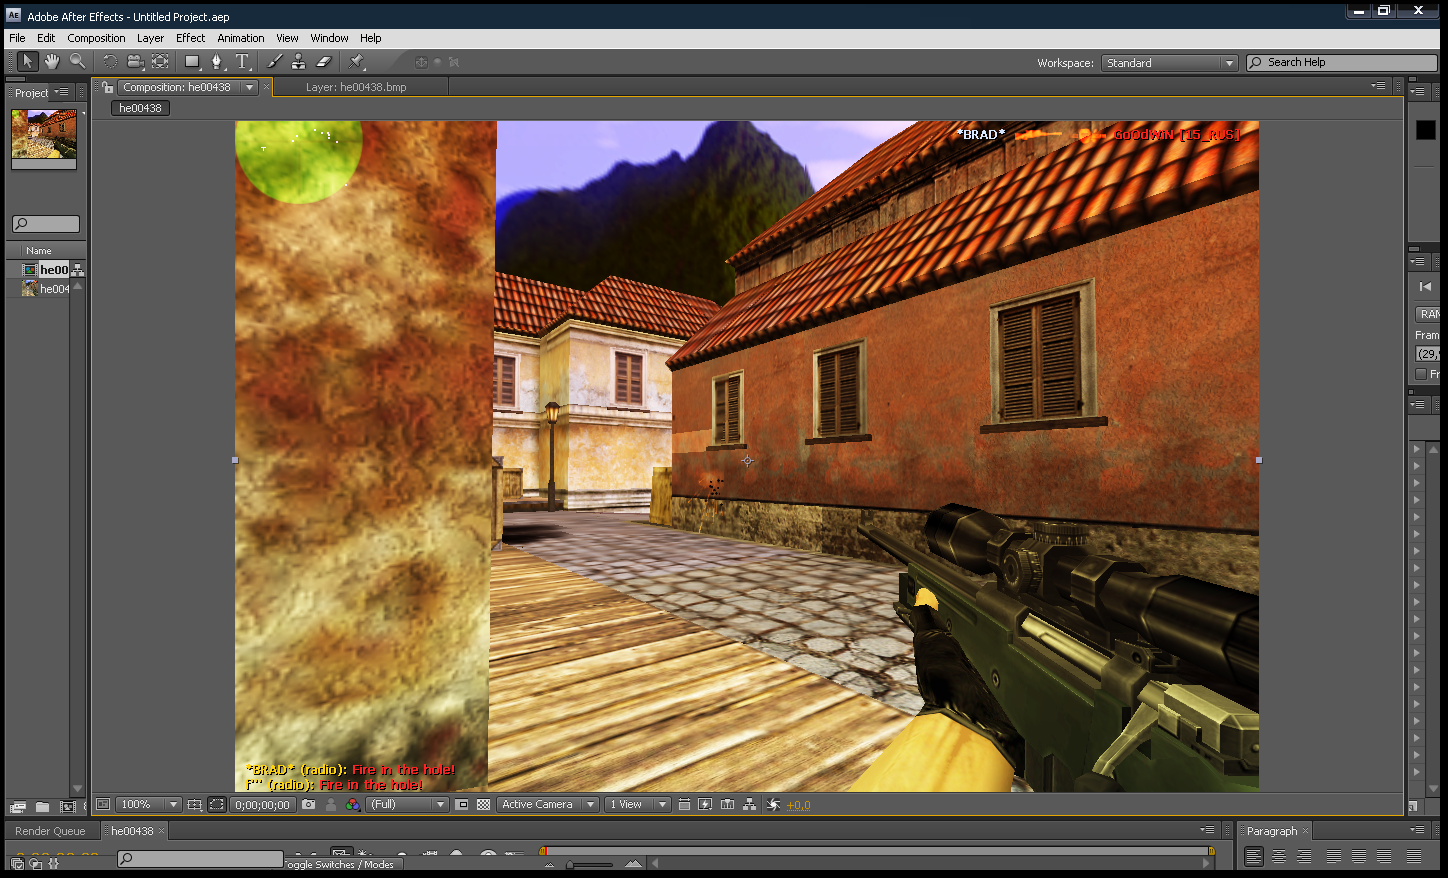Click the reset exposure icon
This screenshot has height=878, width=1448.
[x=773, y=804]
